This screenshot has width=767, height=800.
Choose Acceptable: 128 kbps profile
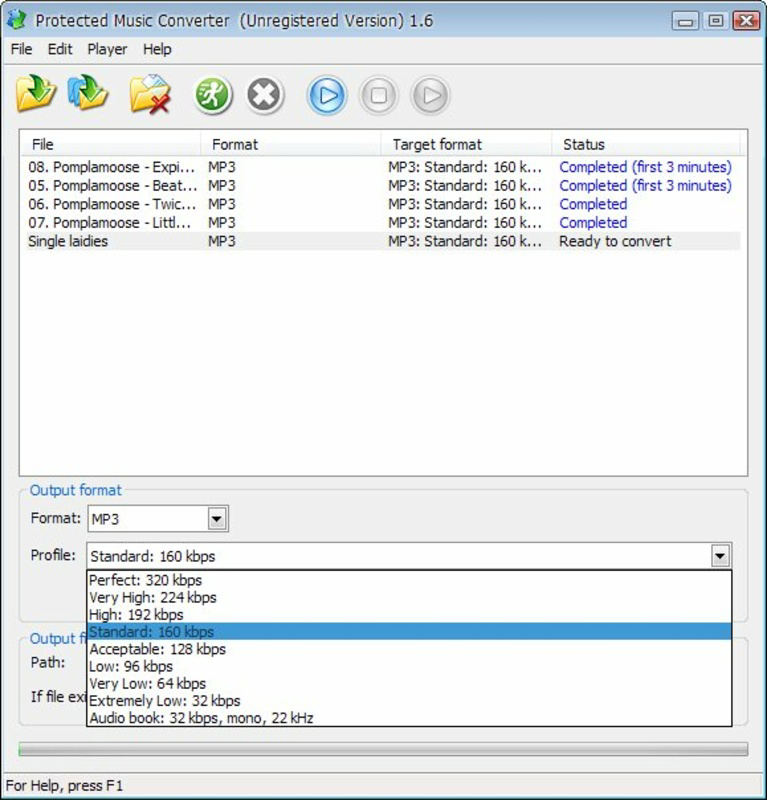(x=409, y=649)
